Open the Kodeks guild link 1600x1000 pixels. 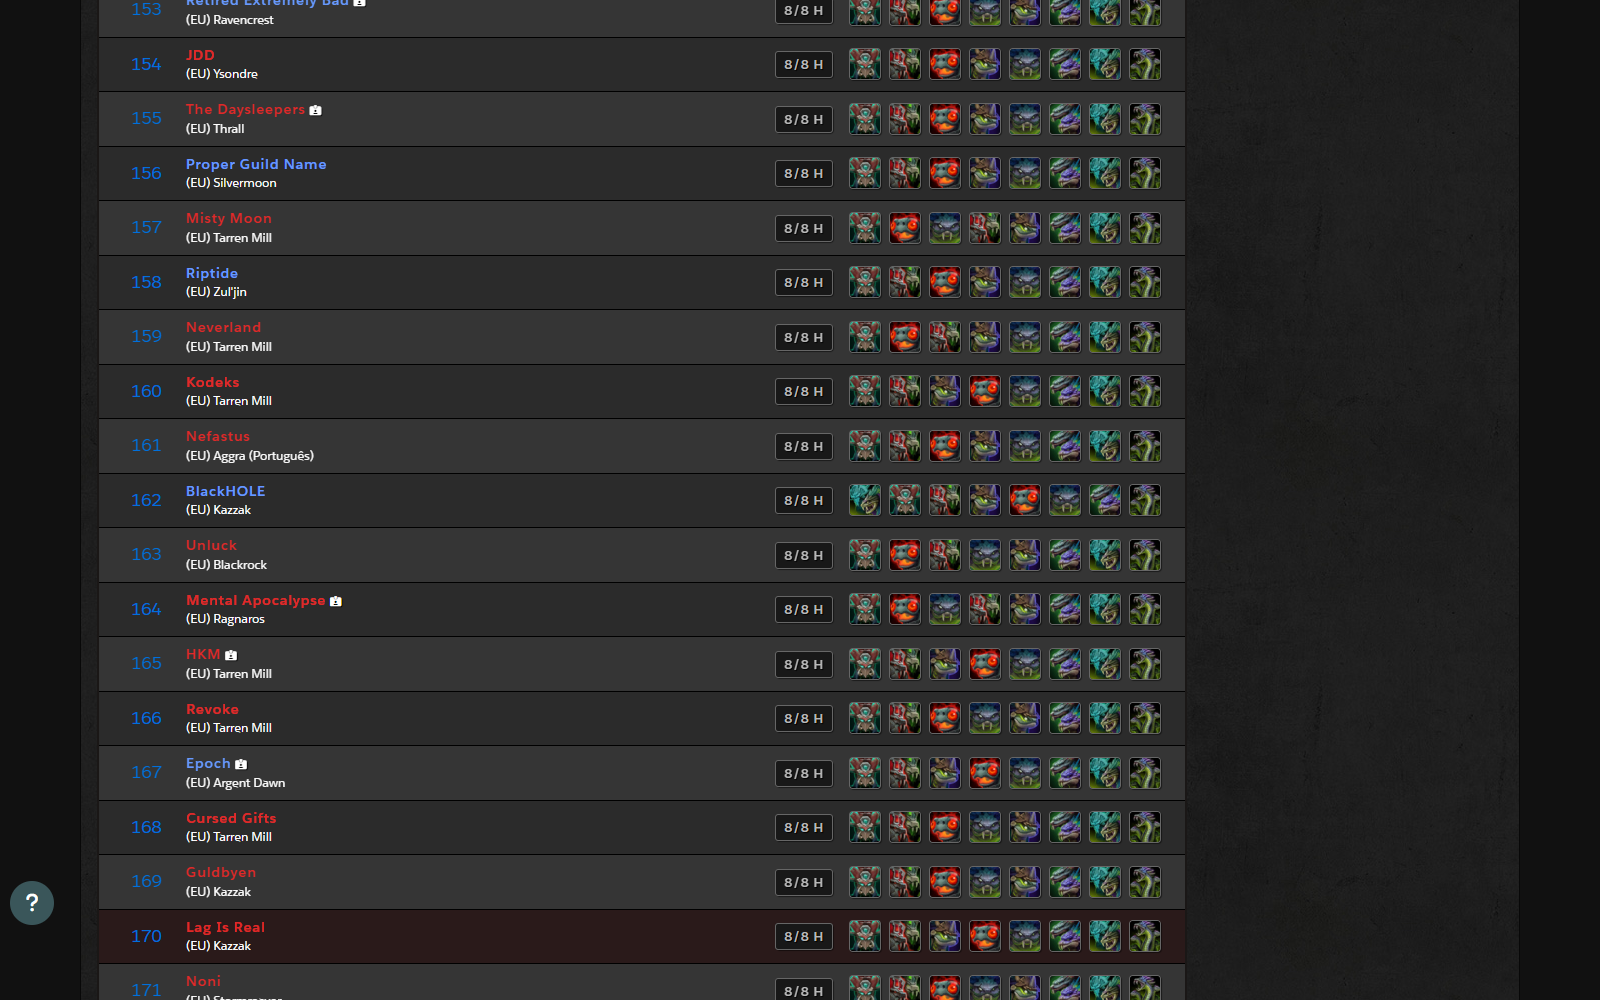(x=213, y=382)
